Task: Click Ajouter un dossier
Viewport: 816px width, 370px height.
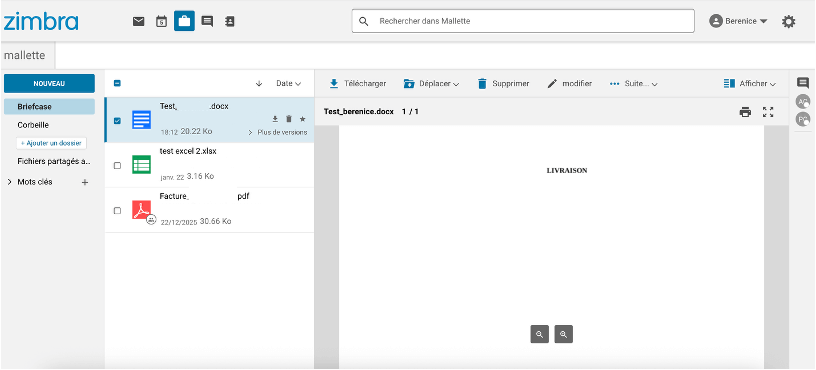Action: (x=52, y=143)
